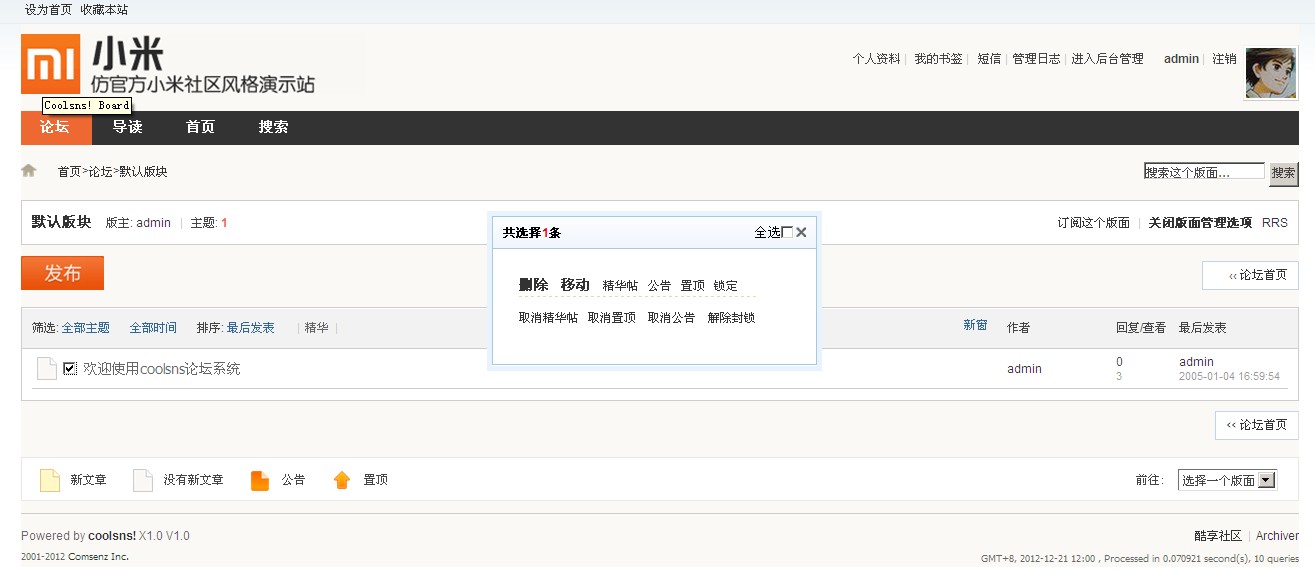The height and width of the screenshot is (574, 1315).
Task: Tick the 全选 checkbox in popup
Action: click(787, 232)
